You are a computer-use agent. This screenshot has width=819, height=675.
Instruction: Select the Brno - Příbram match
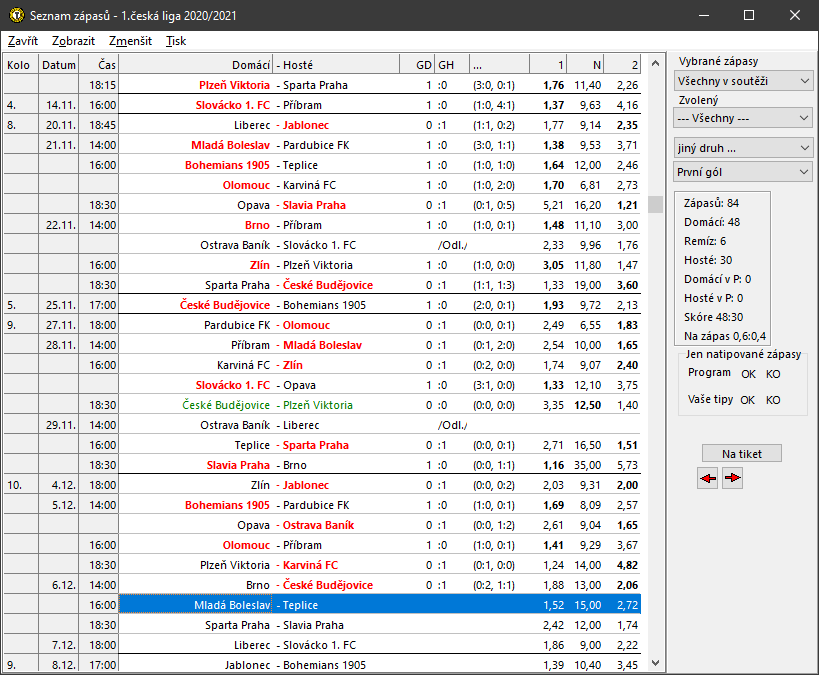380,225
